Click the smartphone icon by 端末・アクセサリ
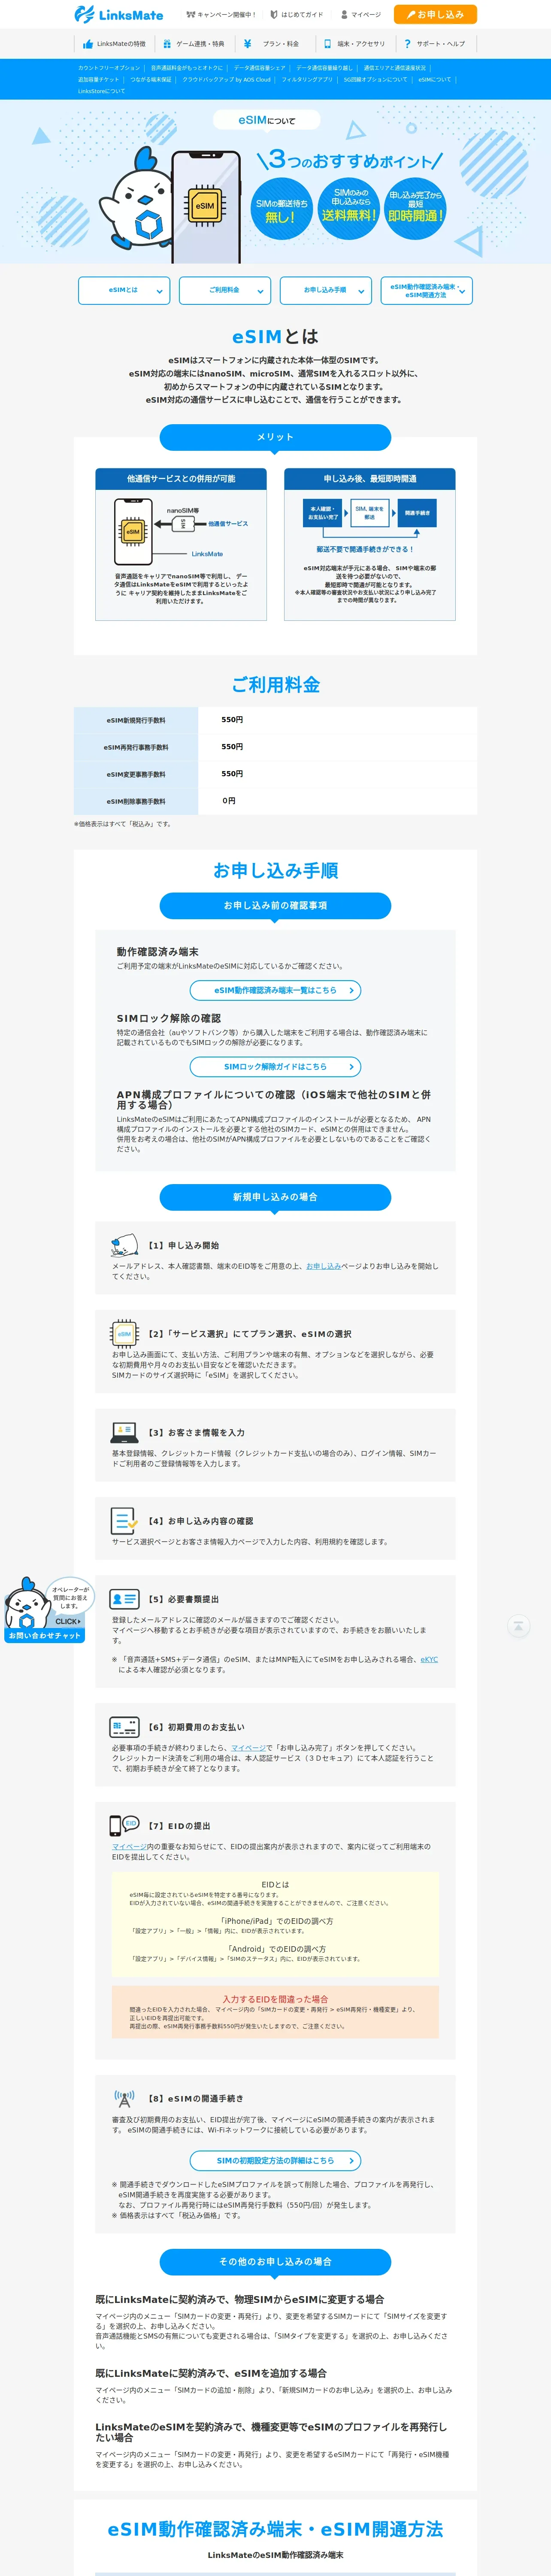This screenshot has width=551, height=2576. pos(327,44)
